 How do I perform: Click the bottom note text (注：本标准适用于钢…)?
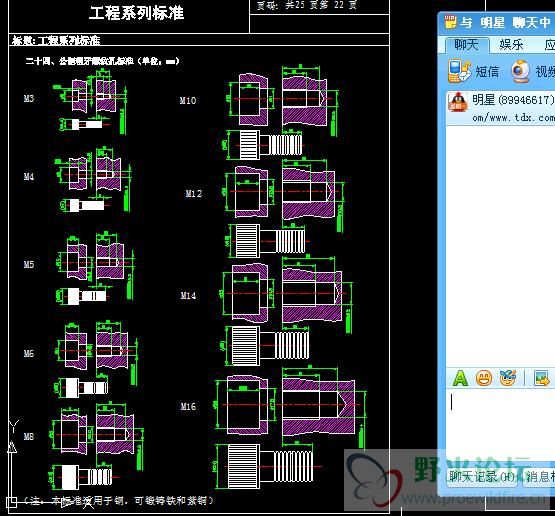118,500
